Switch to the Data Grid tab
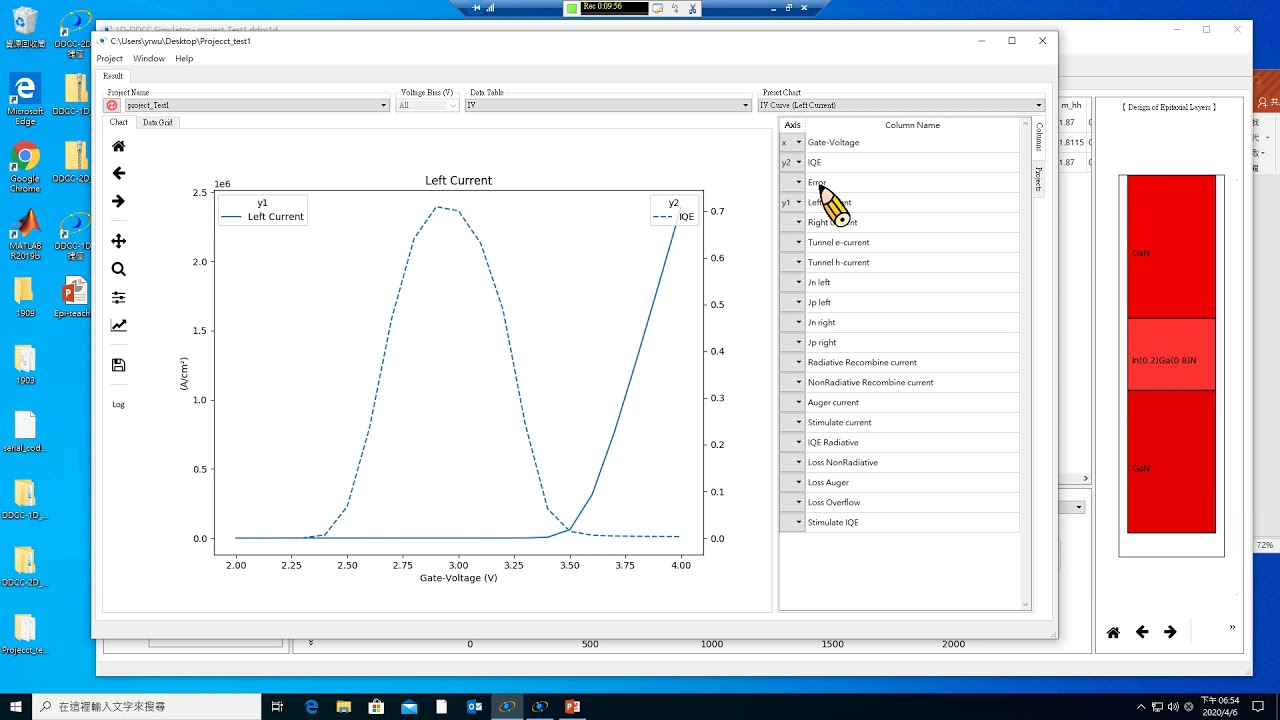 tap(157, 122)
